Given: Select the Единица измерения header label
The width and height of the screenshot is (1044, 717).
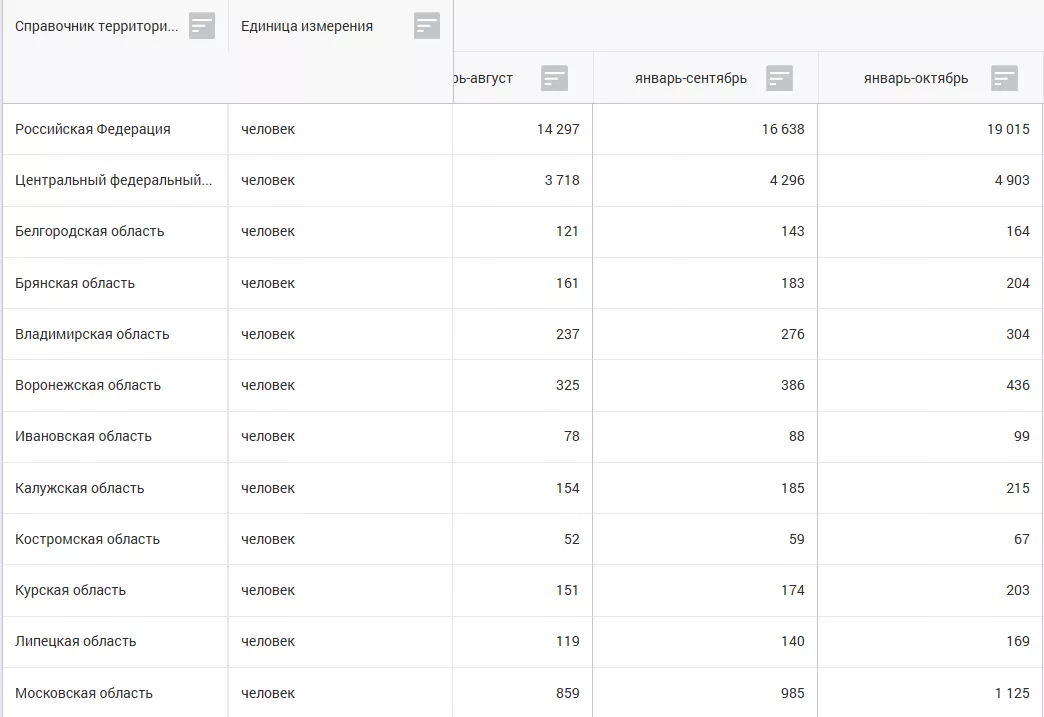Looking at the screenshot, I should click(x=307, y=27).
